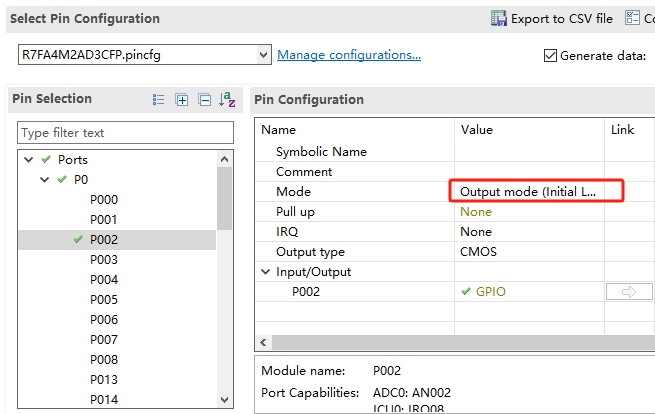Click the Export to CSV file icon
The height and width of the screenshot is (414, 655).
pyautogui.click(x=498, y=18)
